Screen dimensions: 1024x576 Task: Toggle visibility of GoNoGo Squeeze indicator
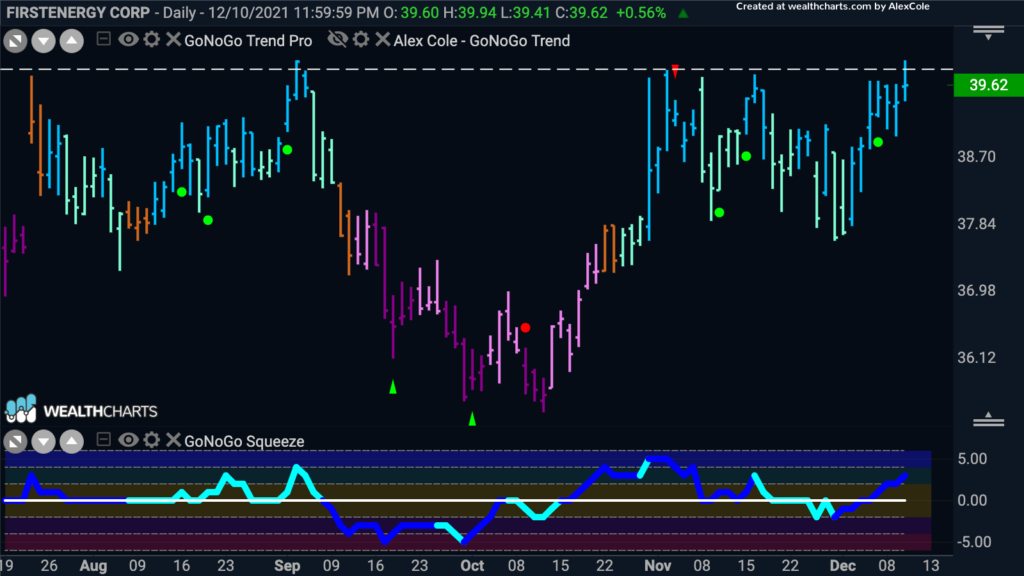click(x=128, y=440)
